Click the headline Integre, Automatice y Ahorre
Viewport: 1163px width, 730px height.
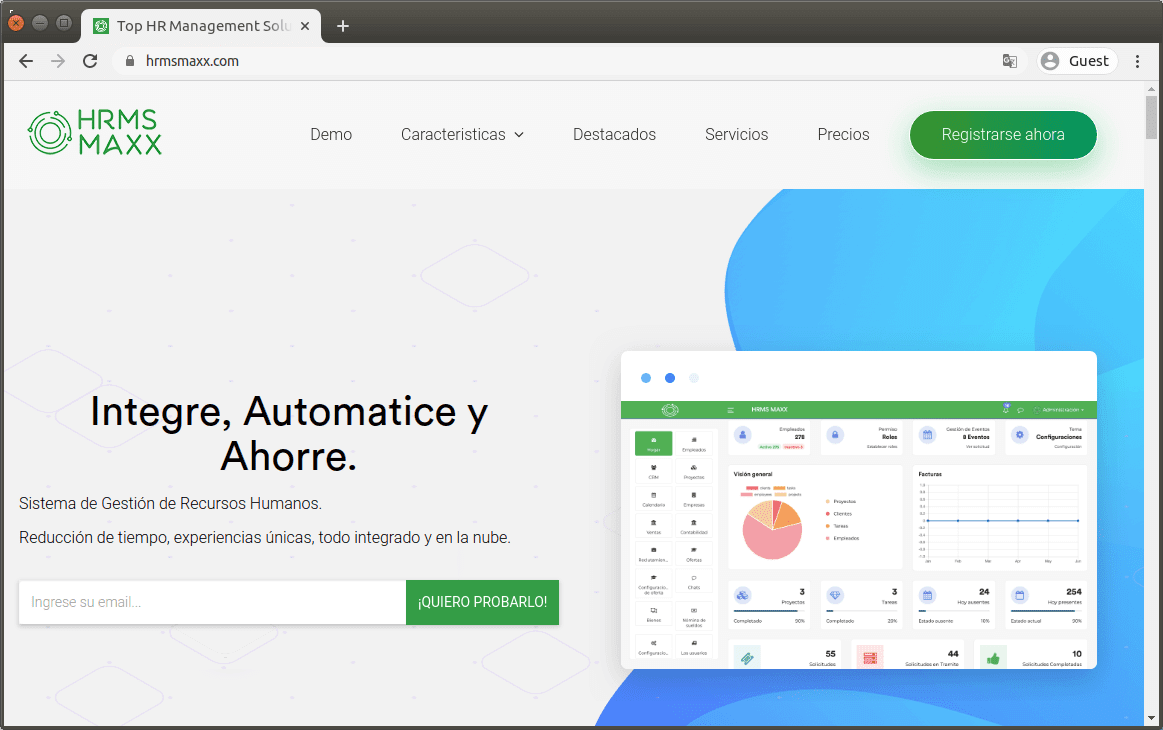point(289,433)
